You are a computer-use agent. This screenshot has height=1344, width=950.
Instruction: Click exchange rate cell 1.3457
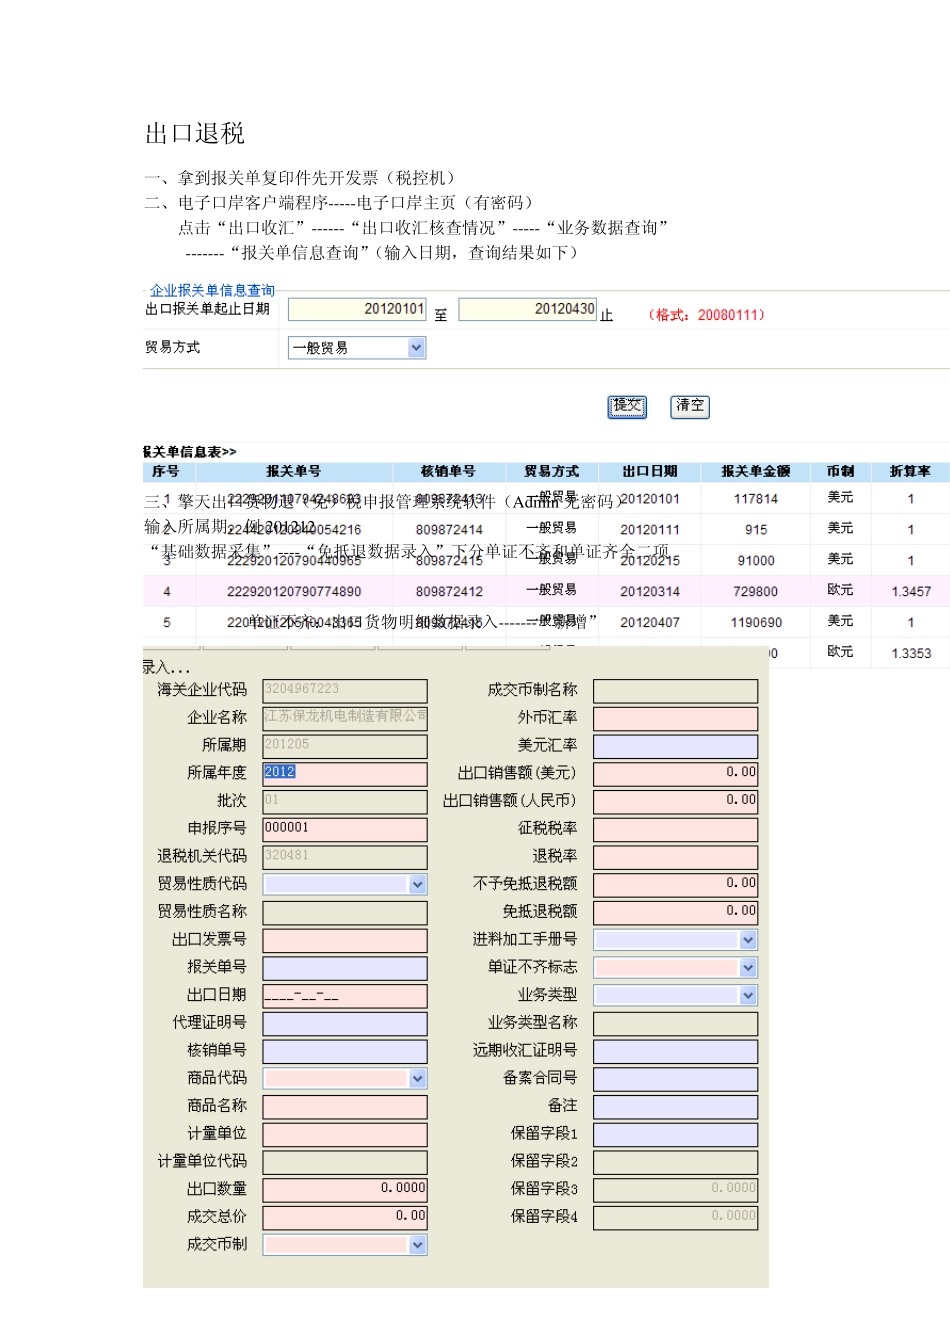pos(911,592)
